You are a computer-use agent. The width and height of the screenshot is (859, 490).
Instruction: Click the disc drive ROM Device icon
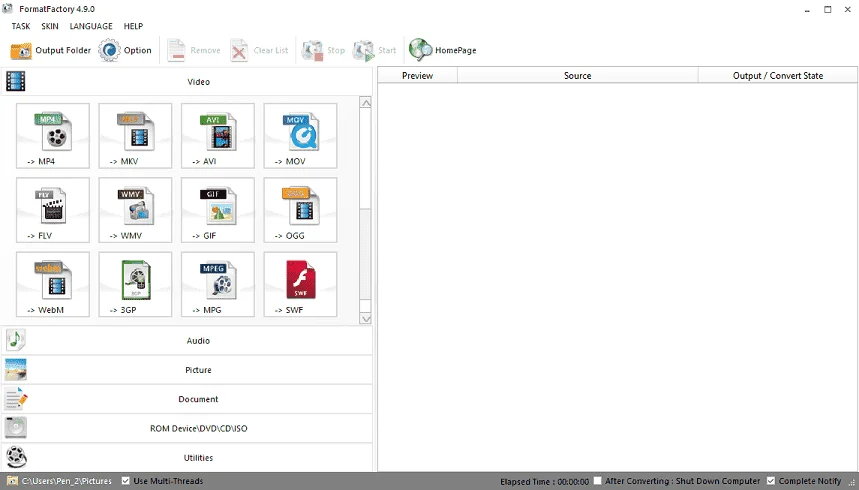(x=15, y=428)
